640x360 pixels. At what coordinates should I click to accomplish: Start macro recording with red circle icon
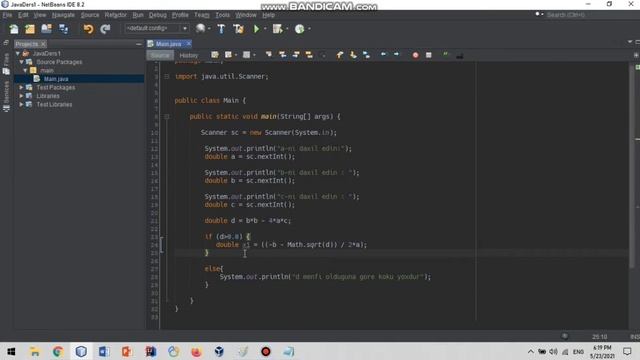[x=416, y=55]
